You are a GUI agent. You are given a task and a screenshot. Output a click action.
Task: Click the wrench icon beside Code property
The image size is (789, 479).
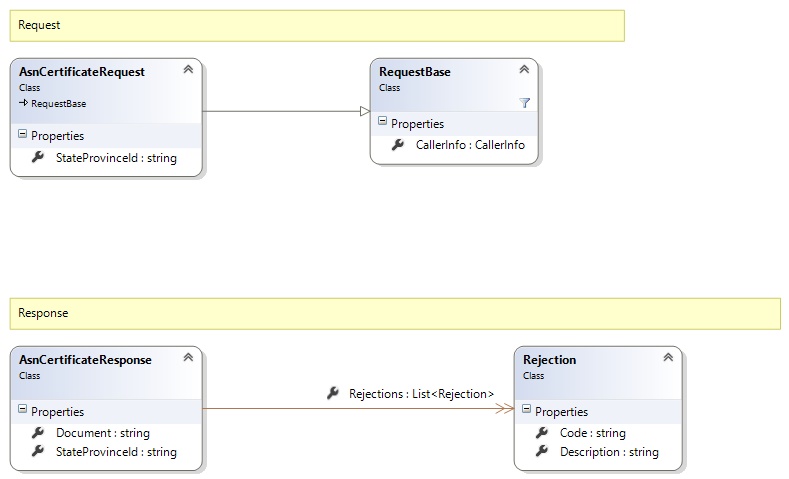(542, 433)
